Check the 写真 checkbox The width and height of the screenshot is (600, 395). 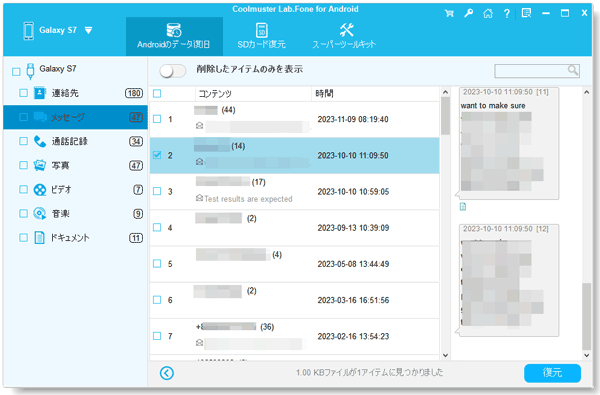(23, 165)
